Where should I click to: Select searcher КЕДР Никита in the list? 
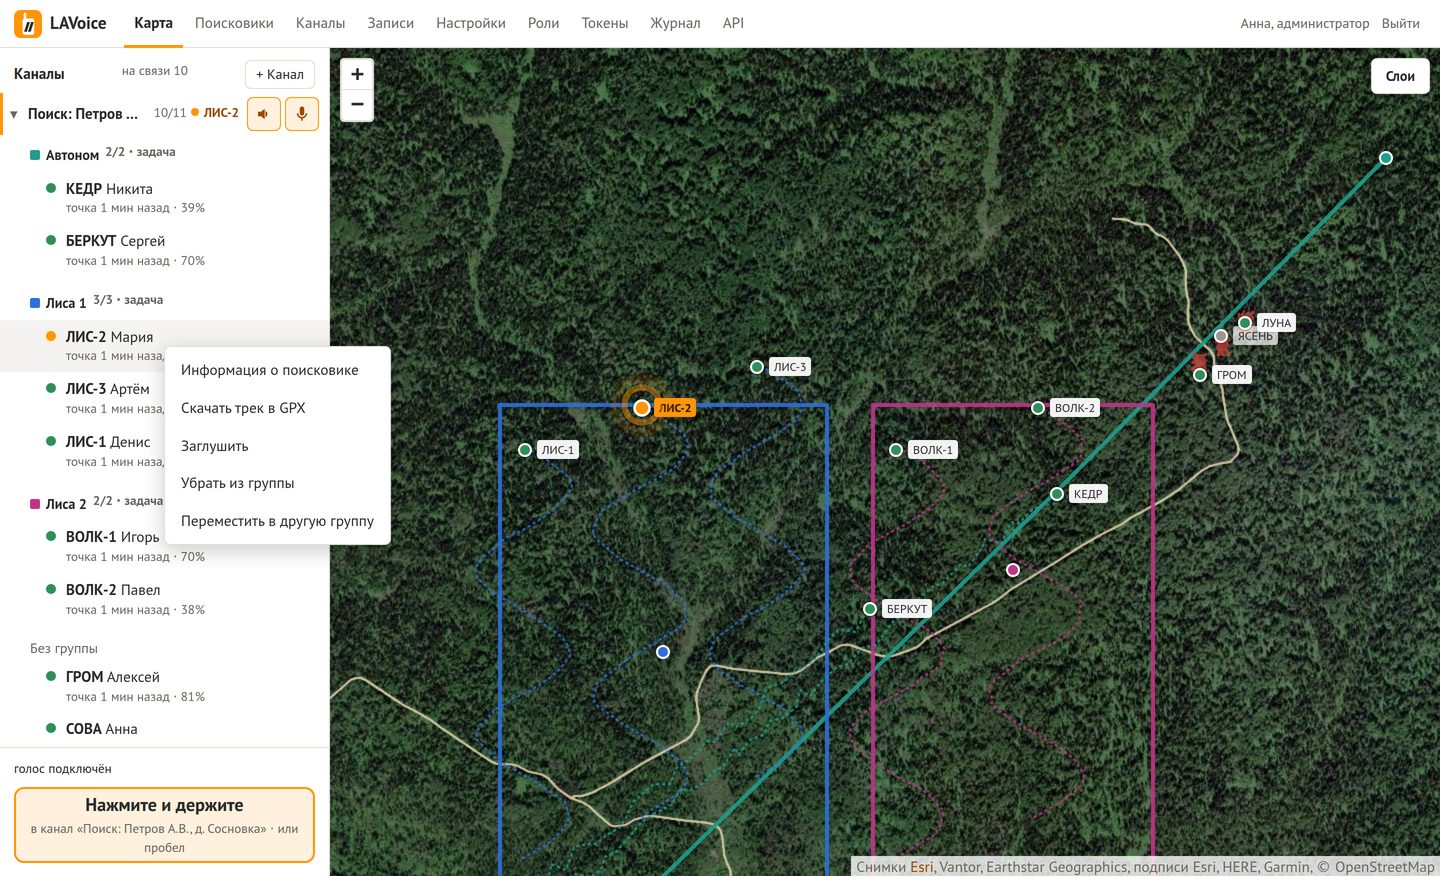point(164,198)
